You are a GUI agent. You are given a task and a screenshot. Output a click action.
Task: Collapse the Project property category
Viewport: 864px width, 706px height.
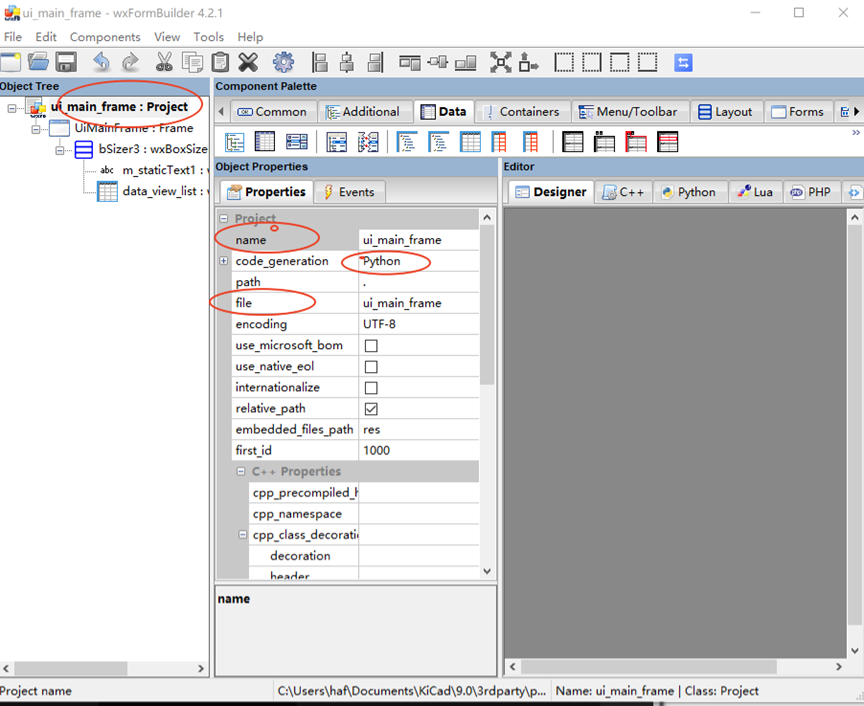click(224, 218)
